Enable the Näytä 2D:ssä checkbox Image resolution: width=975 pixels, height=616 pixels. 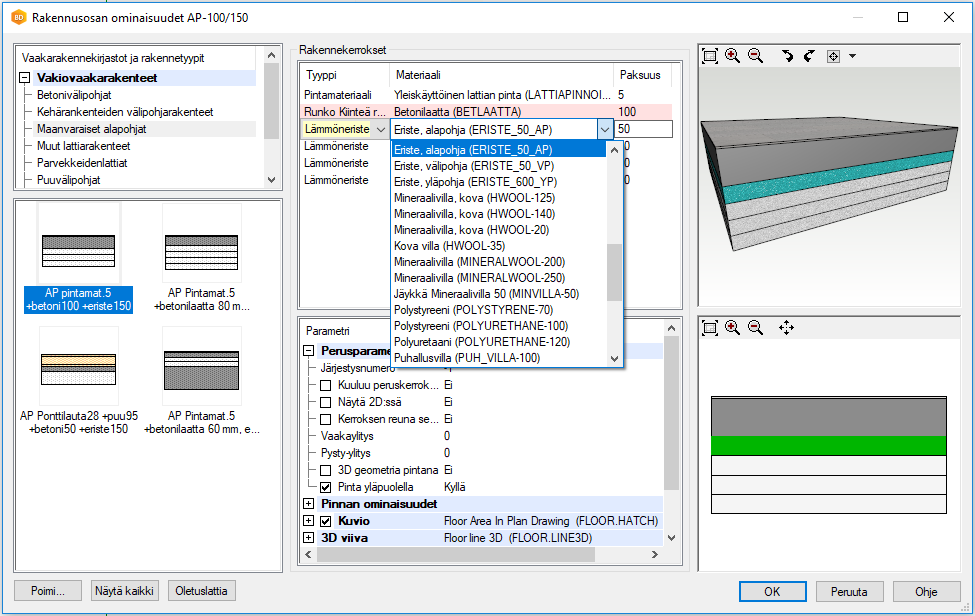326,402
